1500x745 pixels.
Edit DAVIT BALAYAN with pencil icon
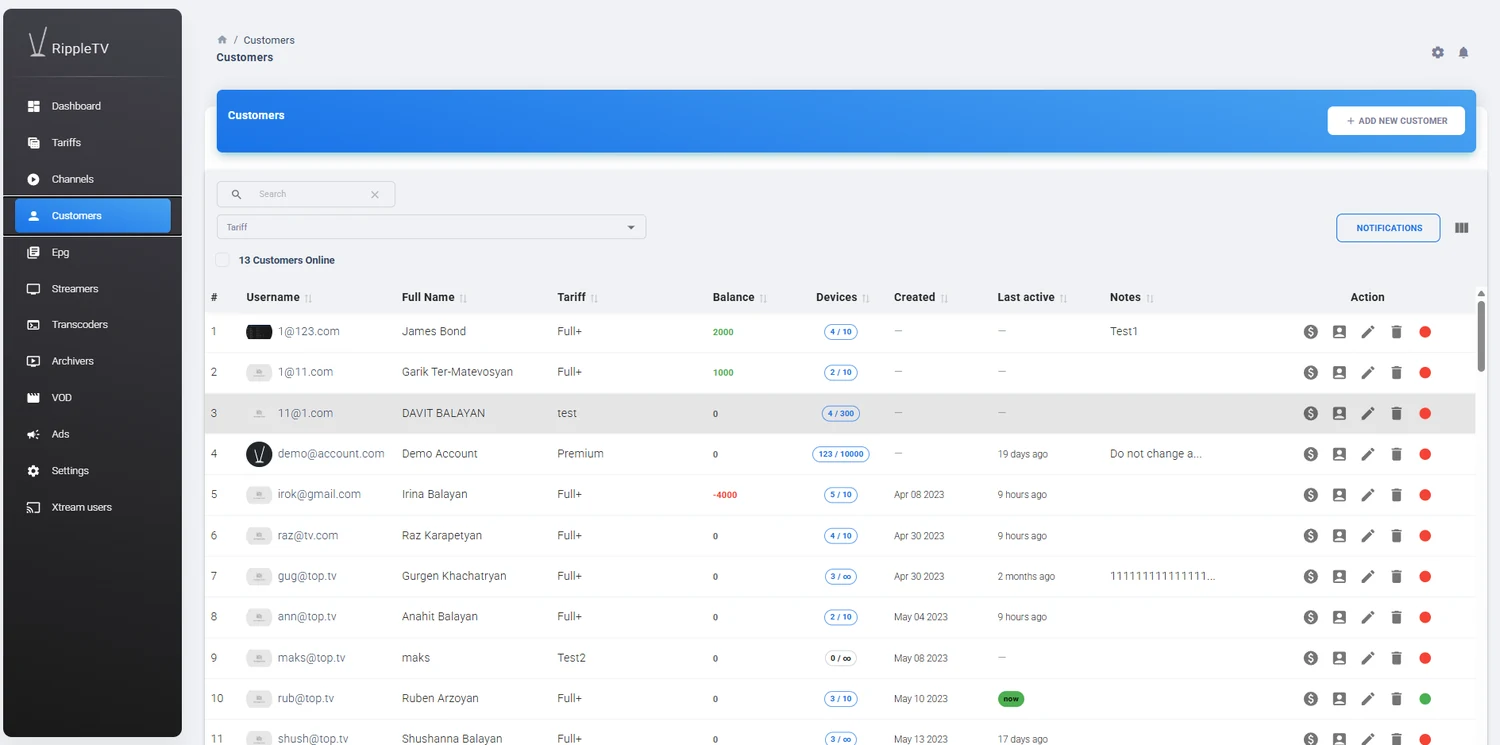coord(1368,414)
